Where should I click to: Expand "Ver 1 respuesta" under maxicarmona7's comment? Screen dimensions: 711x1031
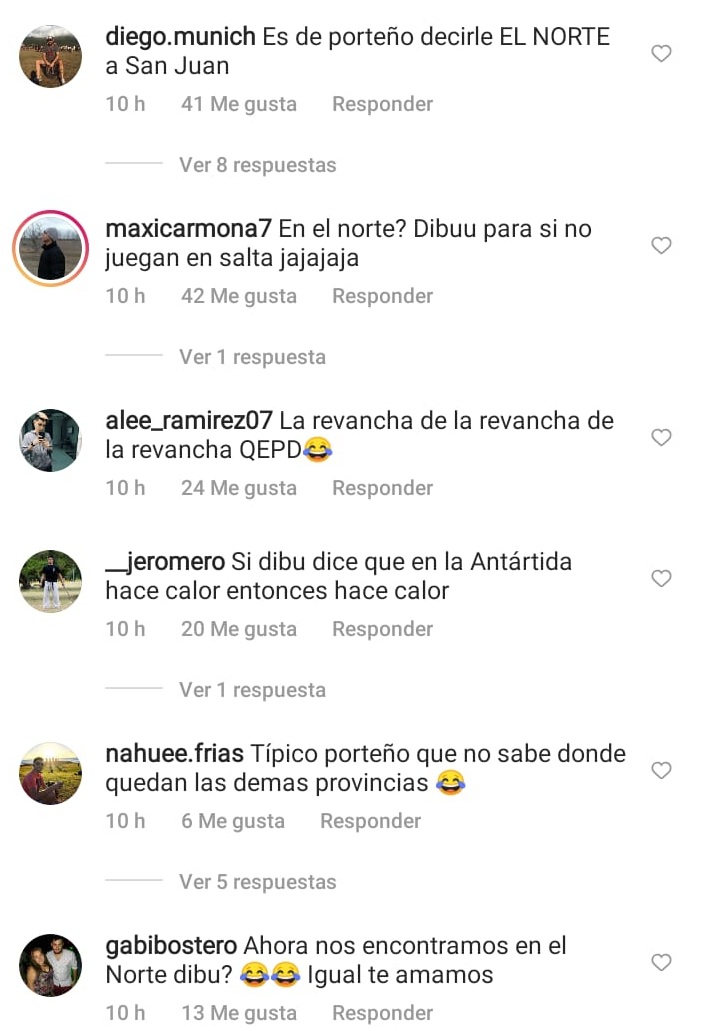(253, 357)
